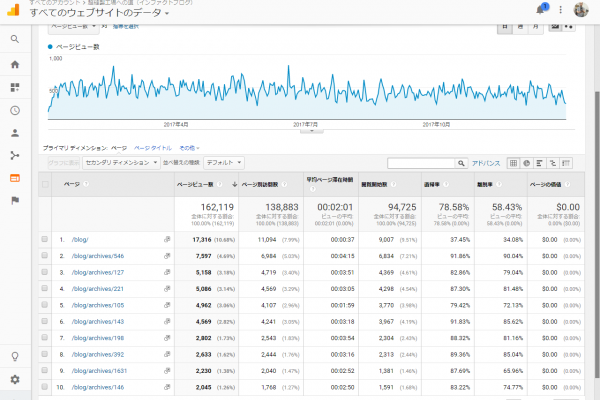Image resolution: width=600 pixels, height=400 pixels.
Task: Switch to ページ タイトル primary dimension
Action: tap(154, 147)
